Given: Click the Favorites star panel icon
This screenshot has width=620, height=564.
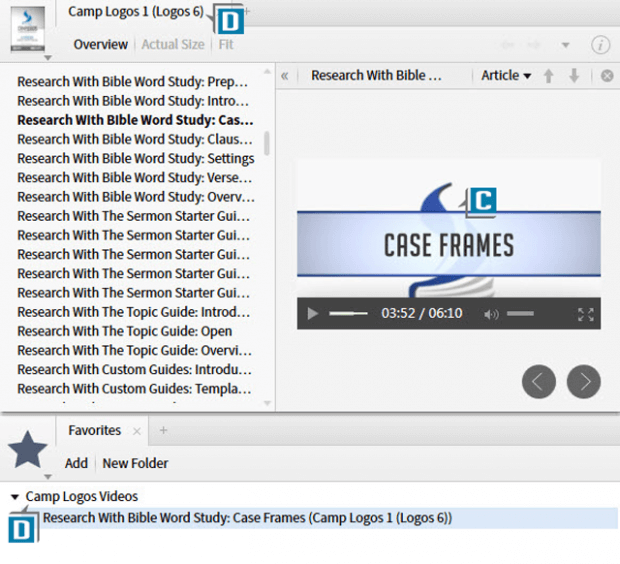Looking at the screenshot, I should [x=28, y=451].
